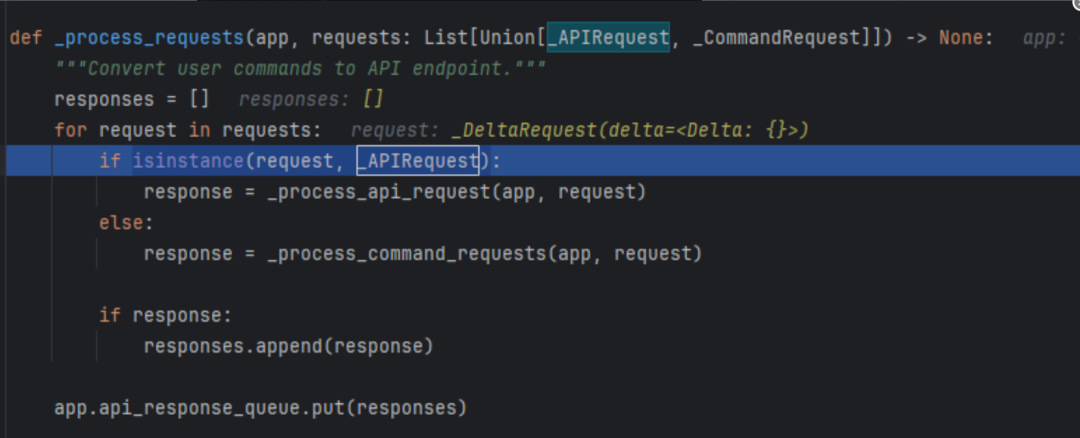Click the isinstance call on the highlighted line

tap(188, 161)
